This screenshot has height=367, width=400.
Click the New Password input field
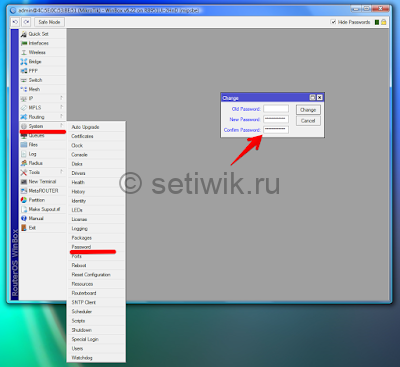pos(276,119)
